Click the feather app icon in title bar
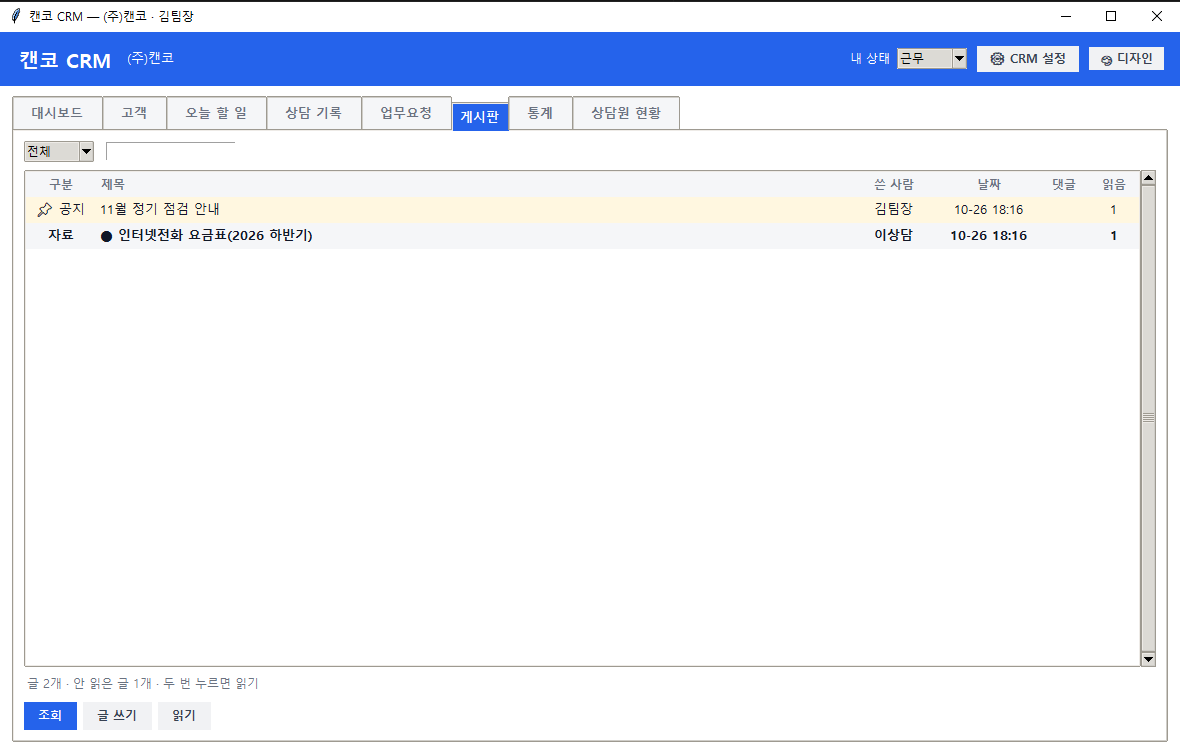1180x752 pixels. 16,16
